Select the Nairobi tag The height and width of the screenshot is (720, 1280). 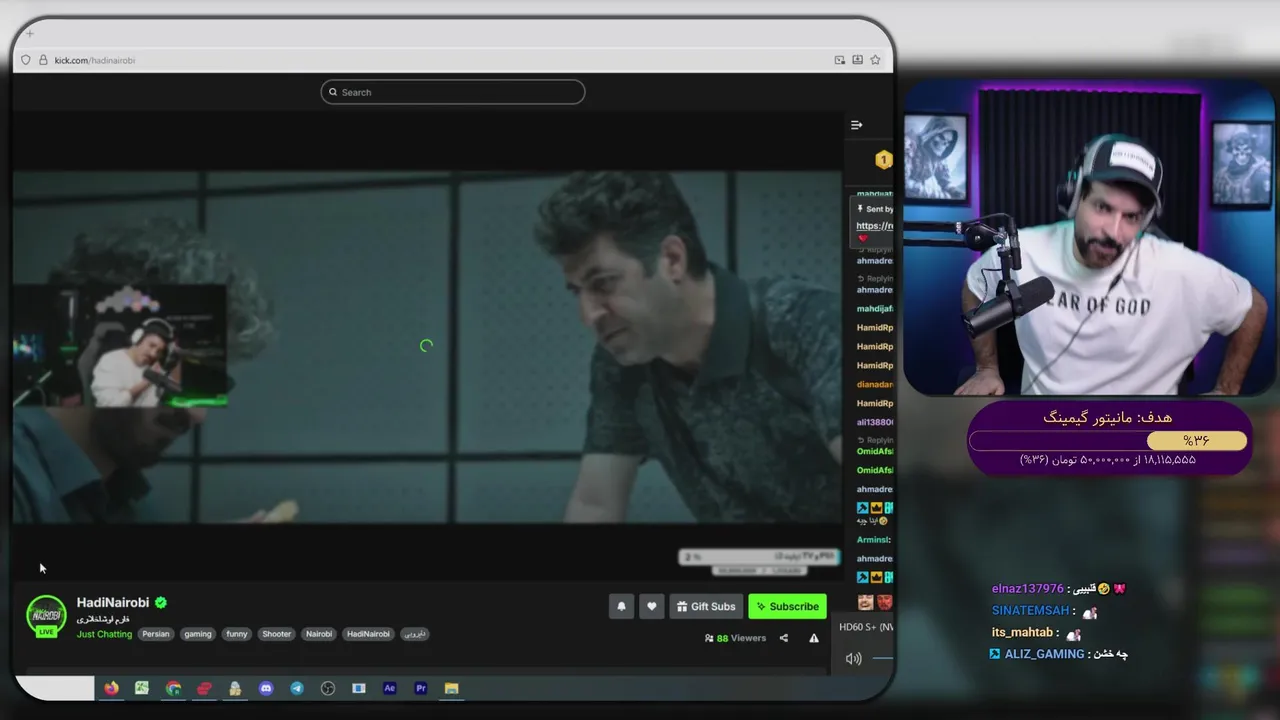(319, 634)
